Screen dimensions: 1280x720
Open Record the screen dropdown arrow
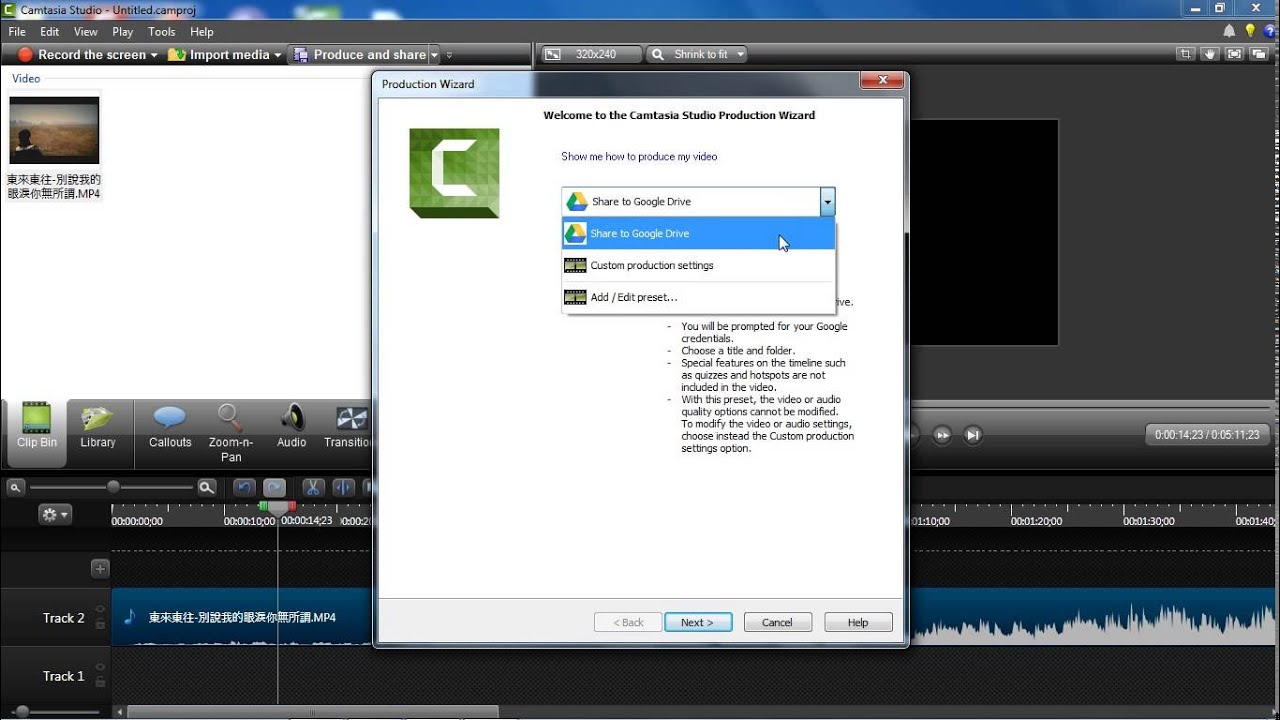[154, 56]
